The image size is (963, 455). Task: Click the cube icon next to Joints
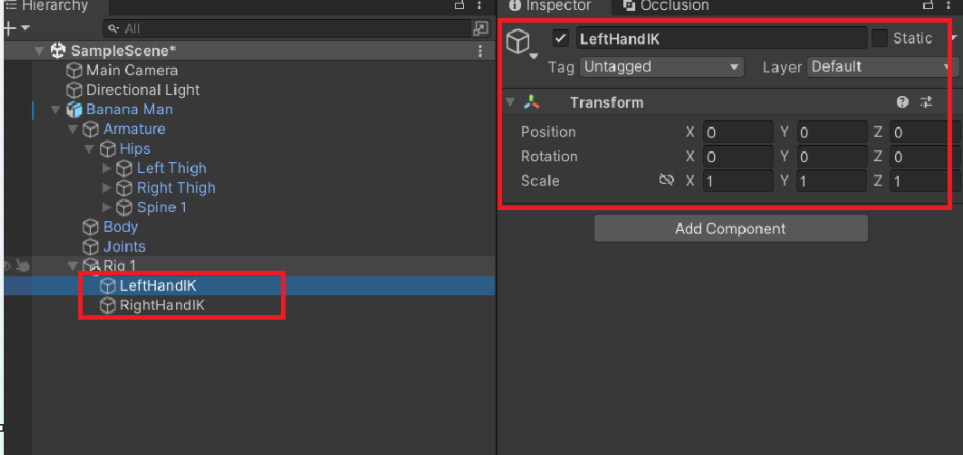click(91, 247)
